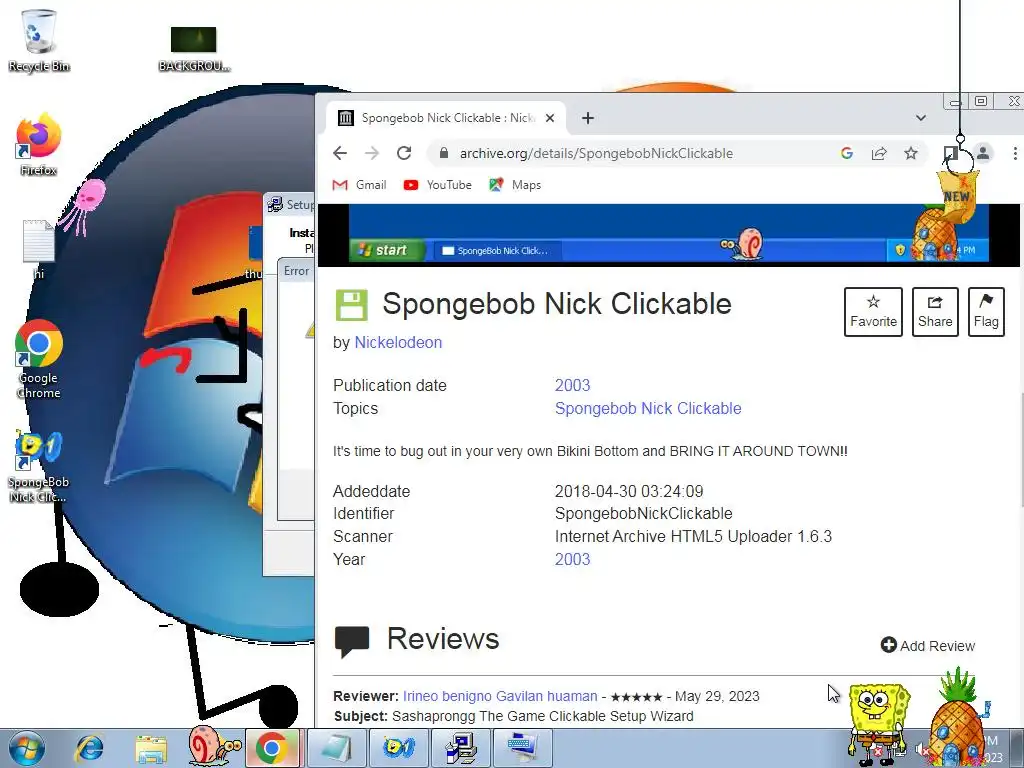
Task: Open the Spongebob Nick Clickable topic link
Action: 648,408
